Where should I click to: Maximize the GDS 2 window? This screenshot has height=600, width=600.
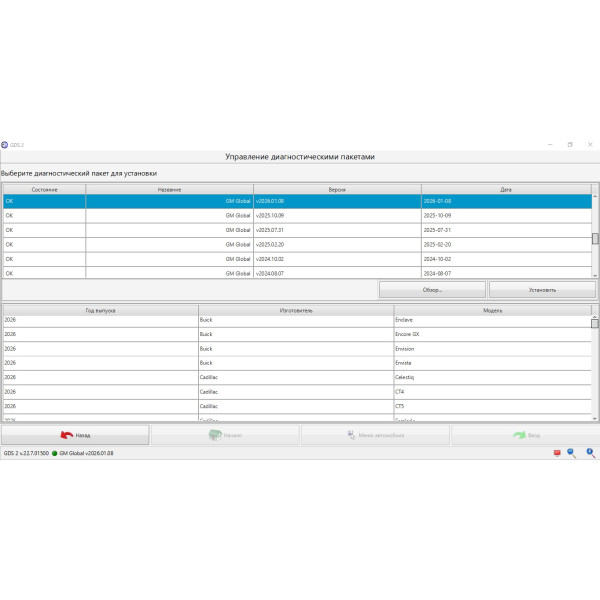point(570,144)
